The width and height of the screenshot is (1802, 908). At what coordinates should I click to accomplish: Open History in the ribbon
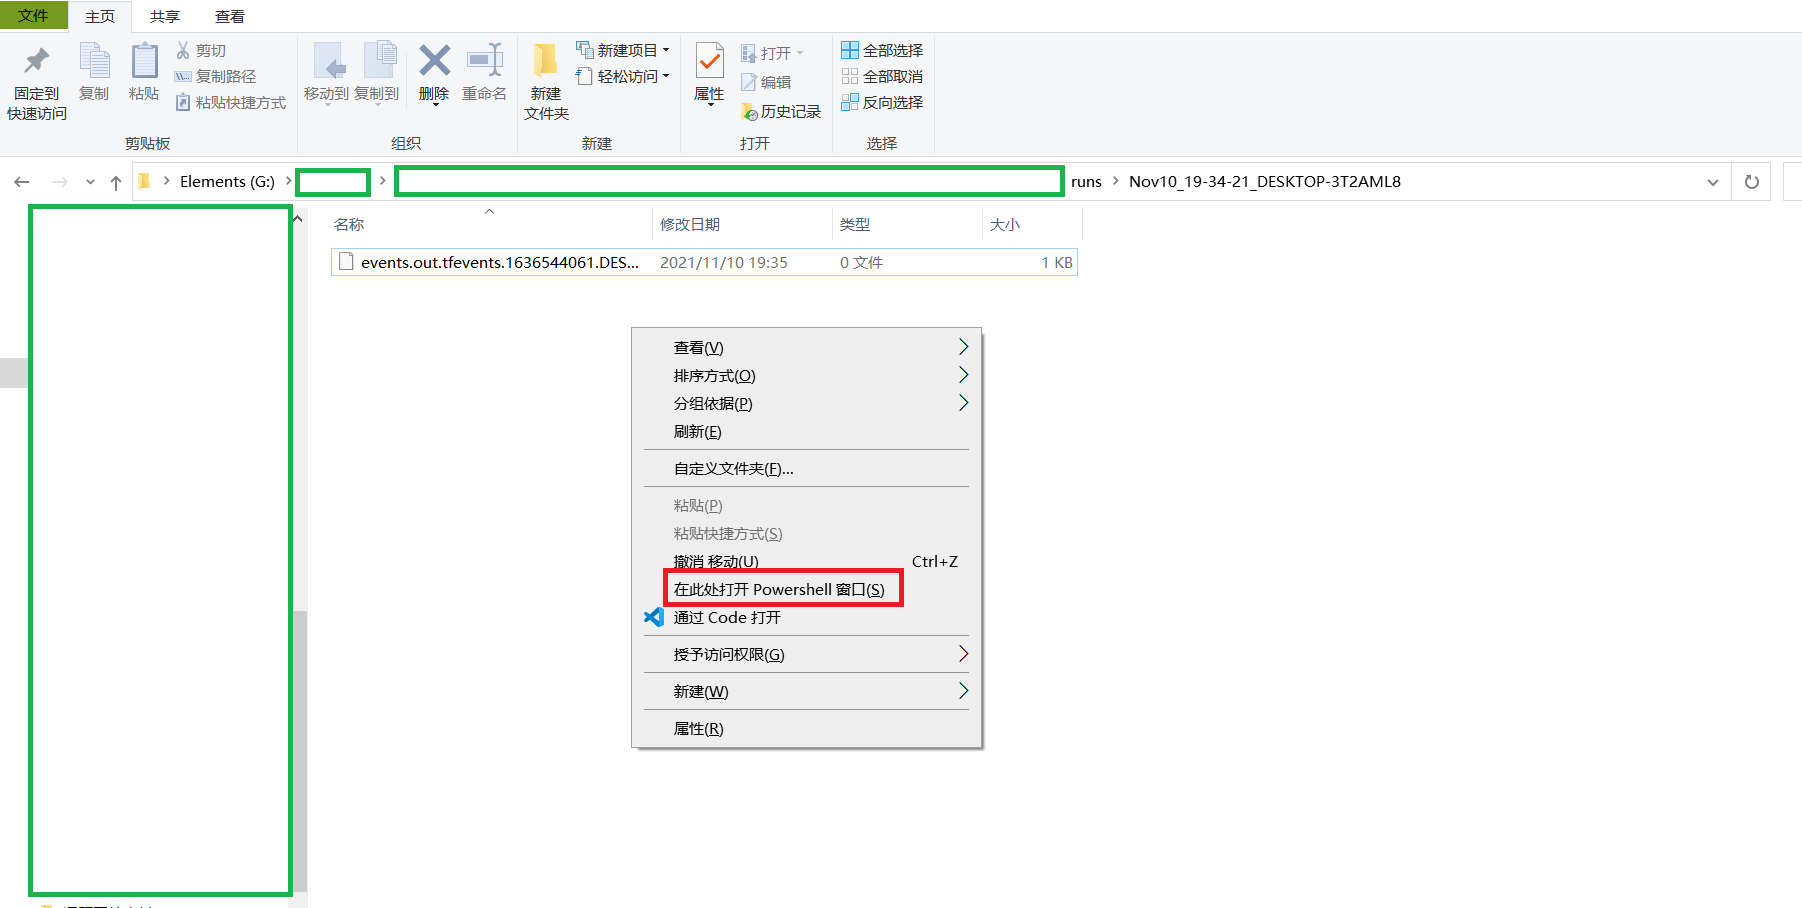[781, 111]
